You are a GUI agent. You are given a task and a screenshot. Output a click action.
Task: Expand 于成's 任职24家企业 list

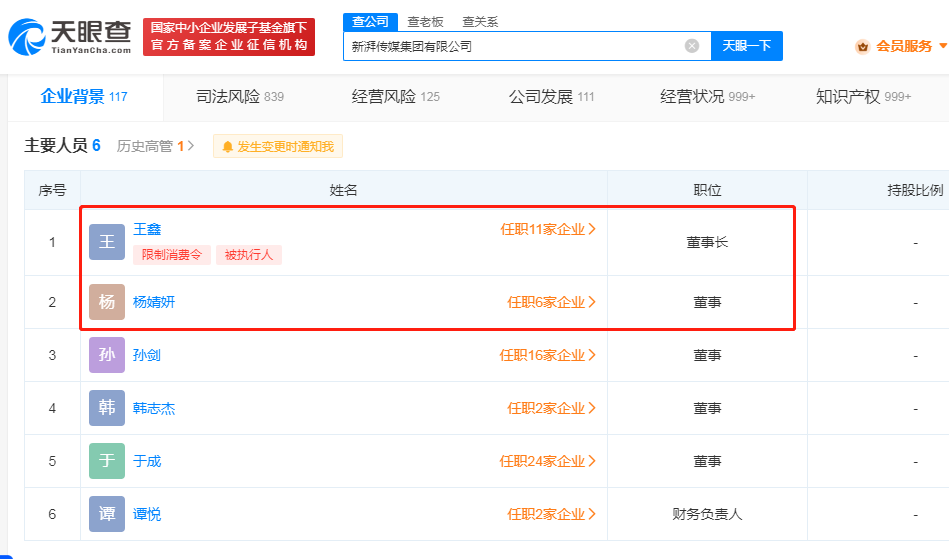click(548, 461)
